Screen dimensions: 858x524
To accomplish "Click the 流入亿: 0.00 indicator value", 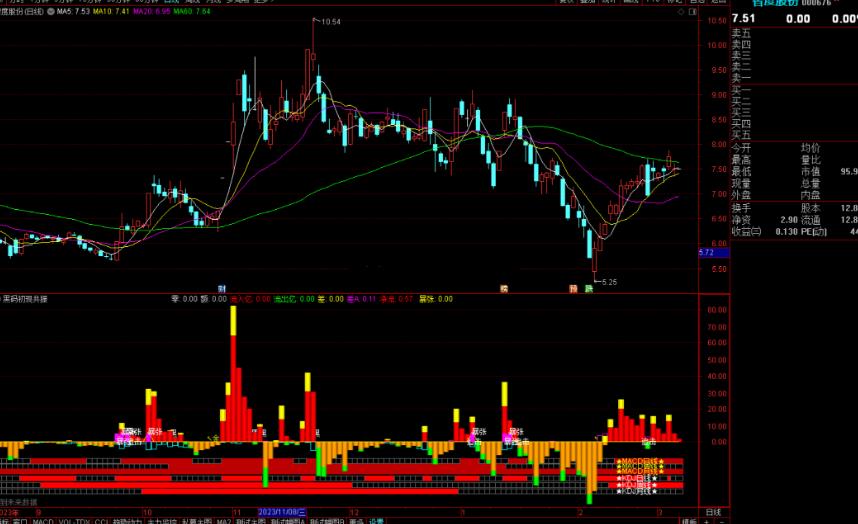I will click(x=250, y=299).
